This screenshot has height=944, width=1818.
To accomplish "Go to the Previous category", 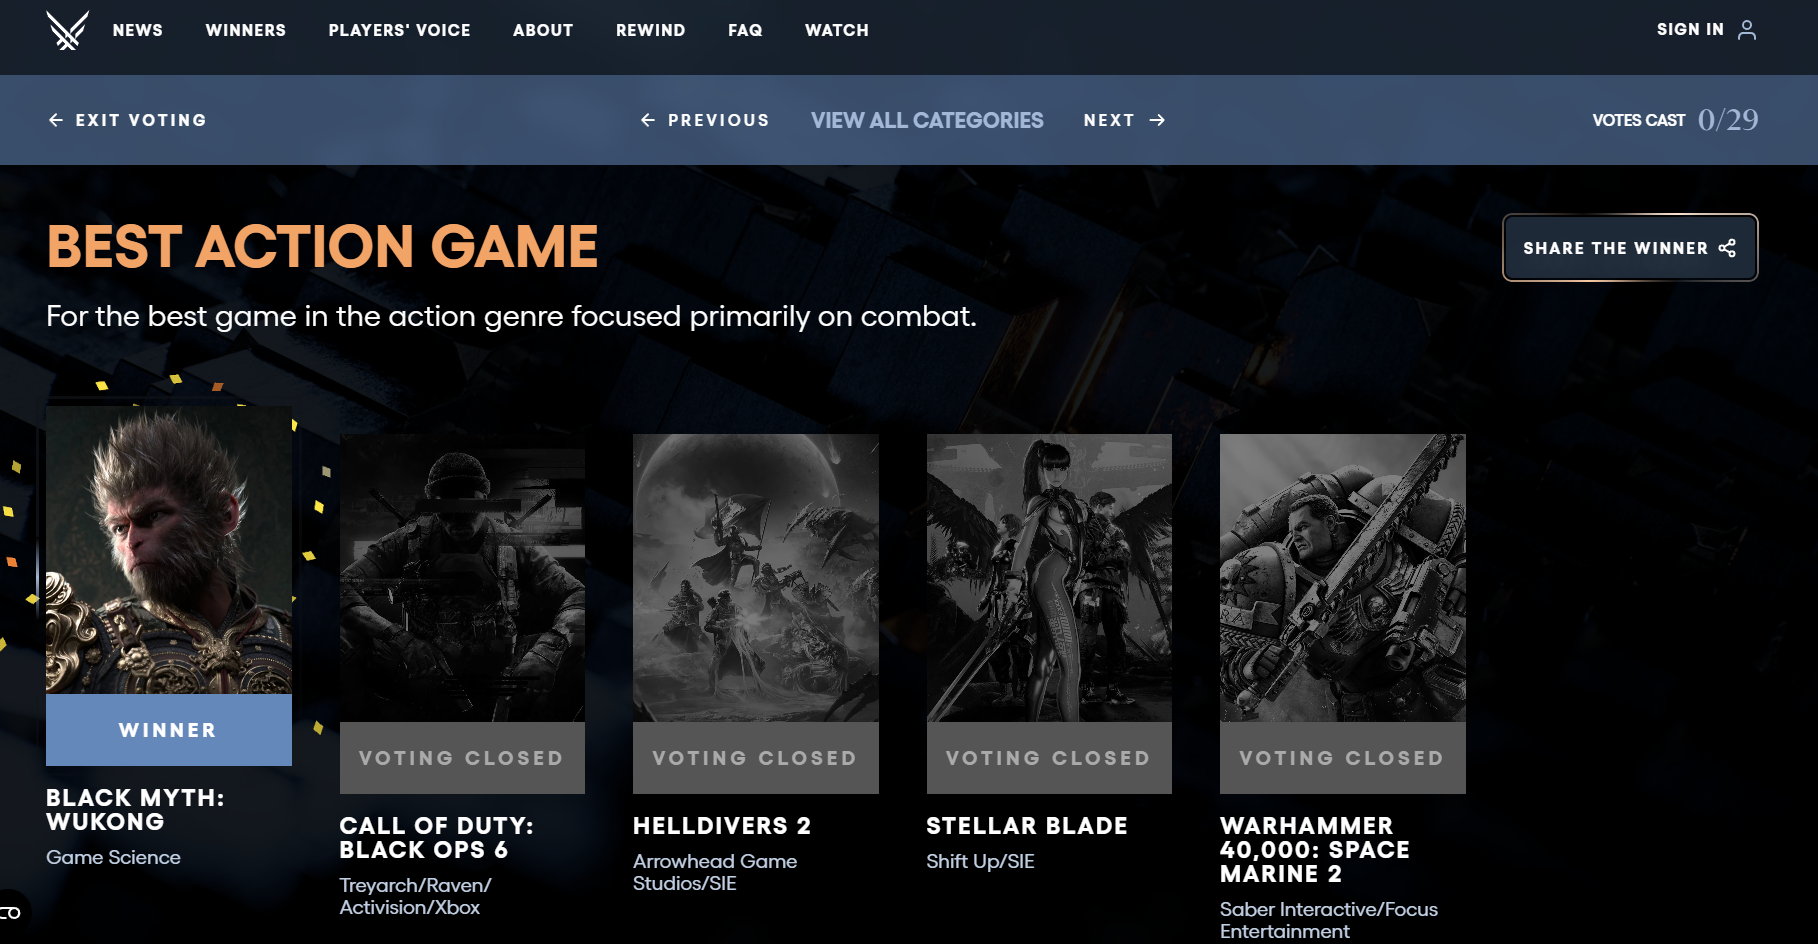I will pyautogui.click(x=719, y=120).
